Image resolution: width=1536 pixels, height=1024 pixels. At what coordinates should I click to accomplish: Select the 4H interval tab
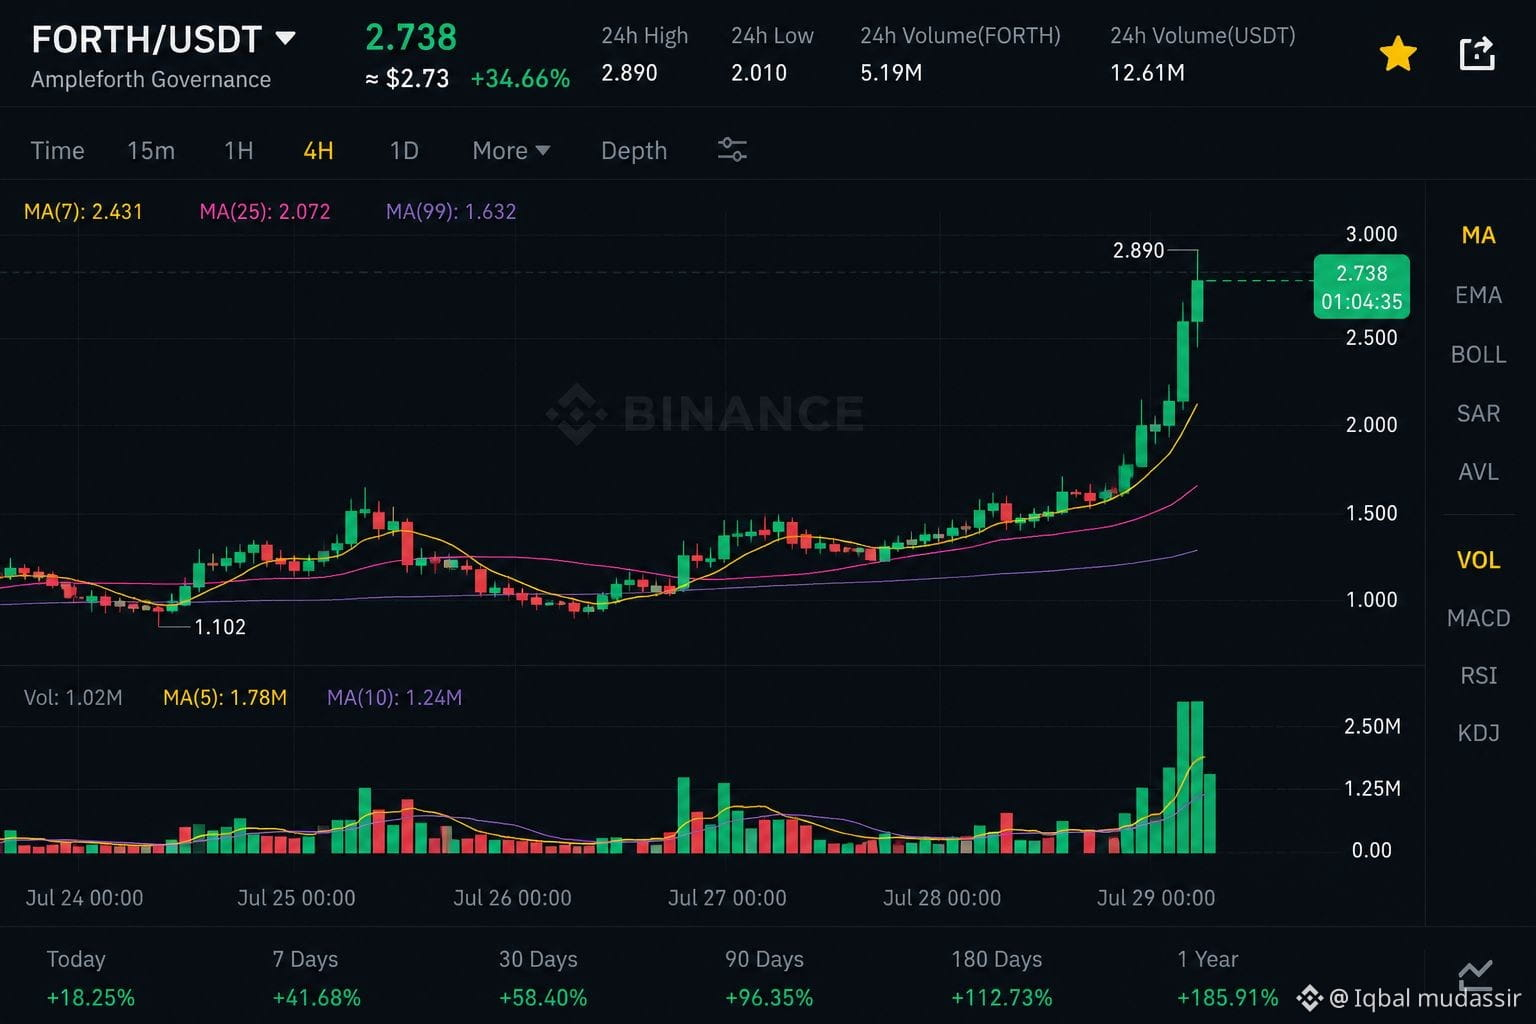pyautogui.click(x=318, y=150)
